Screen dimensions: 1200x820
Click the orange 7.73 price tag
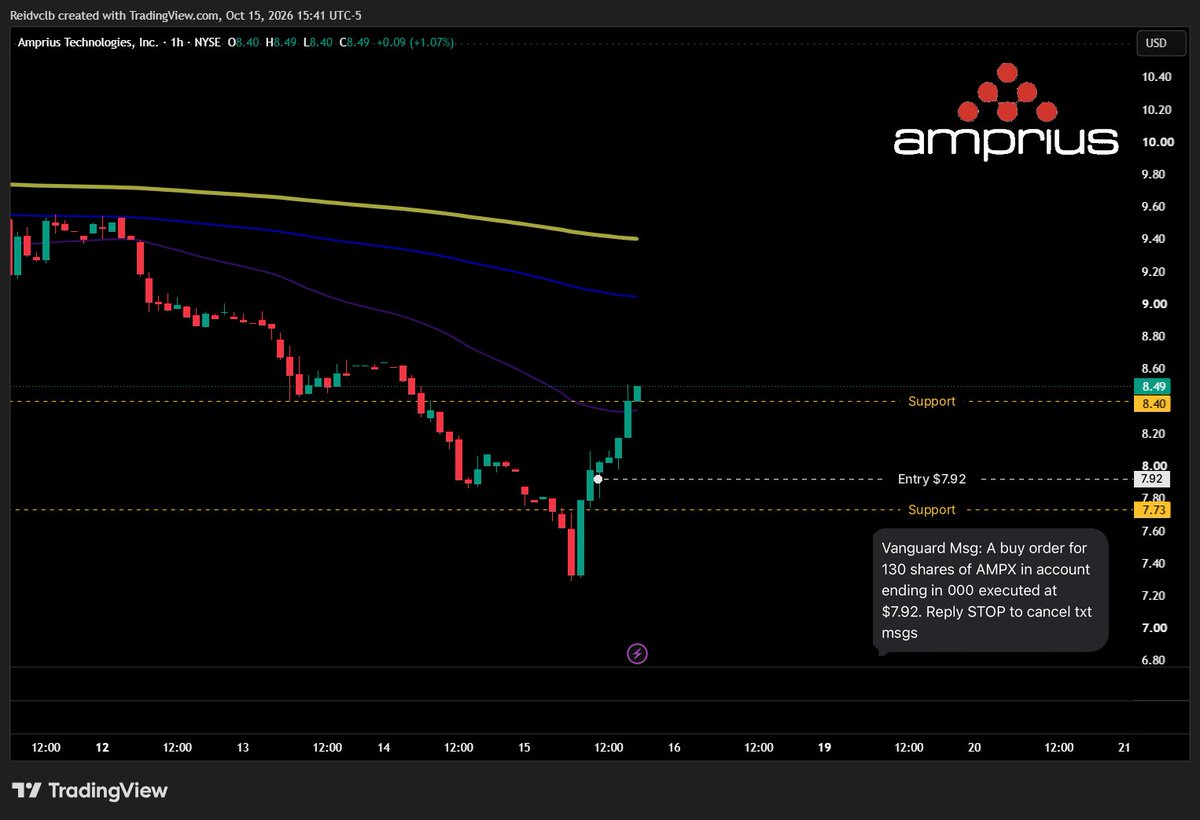pyautogui.click(x=1150, y=510)
